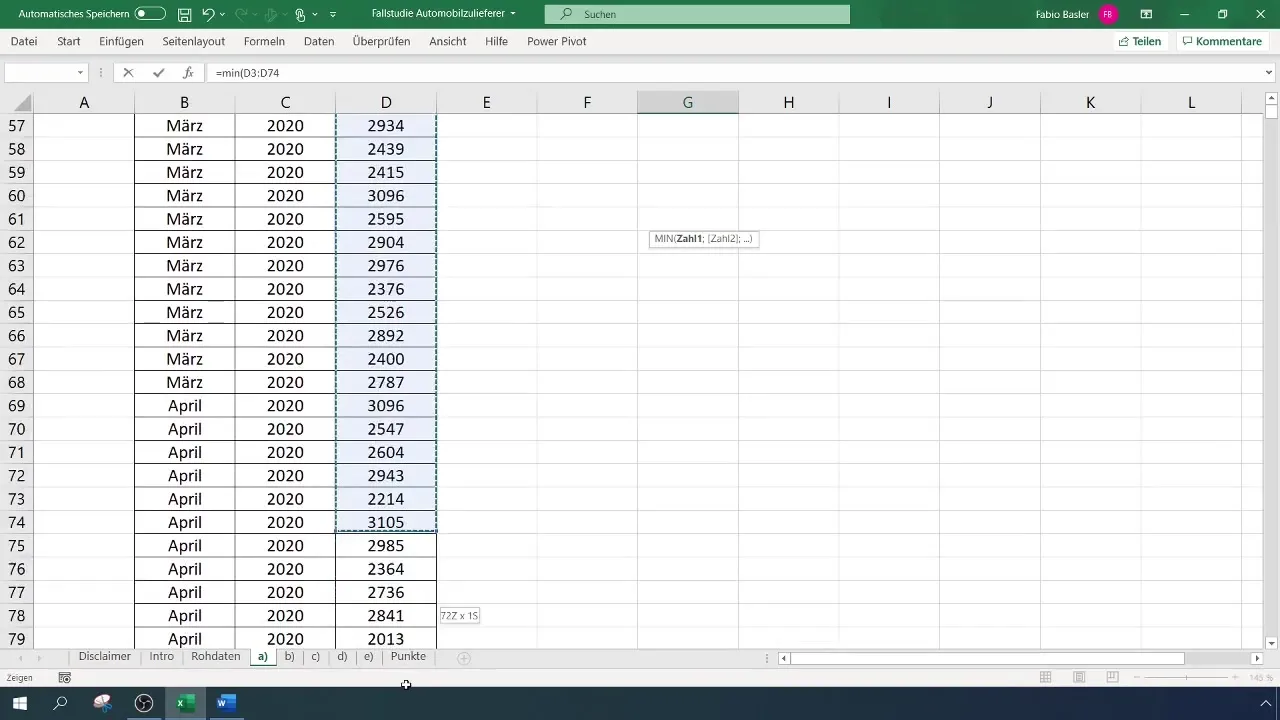The width and height of the screenshot is (1280, 720).
Task: Select column G header
Action: pos(688,102)
